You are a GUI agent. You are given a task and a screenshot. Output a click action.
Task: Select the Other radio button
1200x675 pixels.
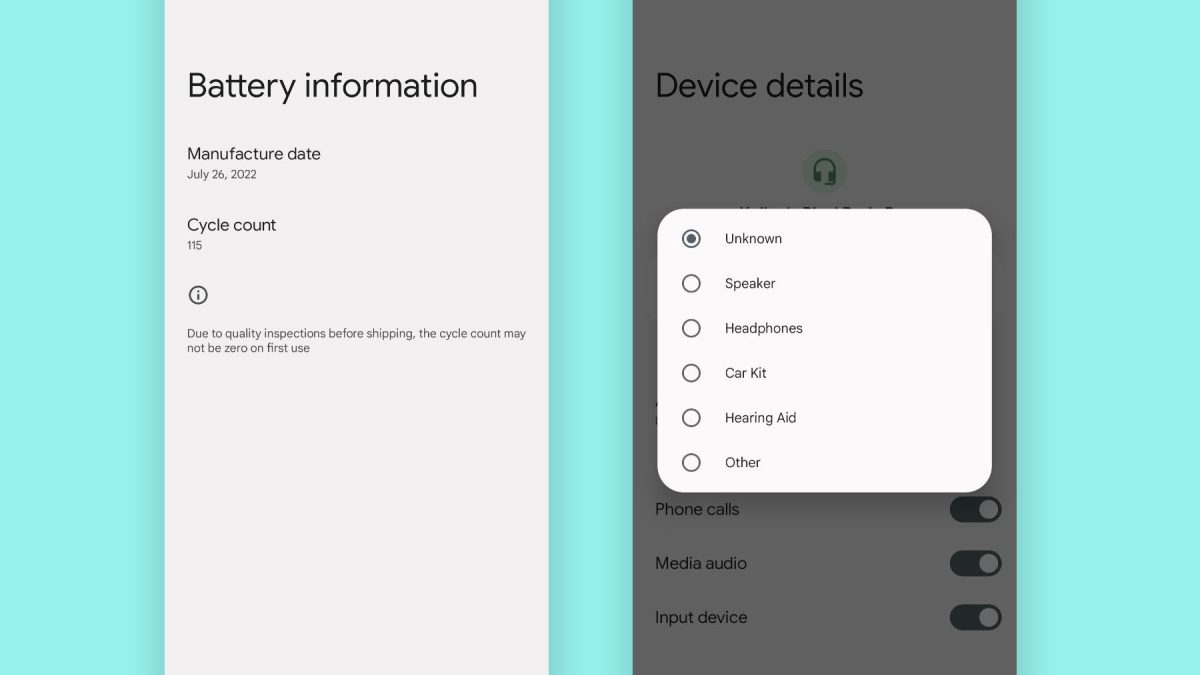pos(691,462)
